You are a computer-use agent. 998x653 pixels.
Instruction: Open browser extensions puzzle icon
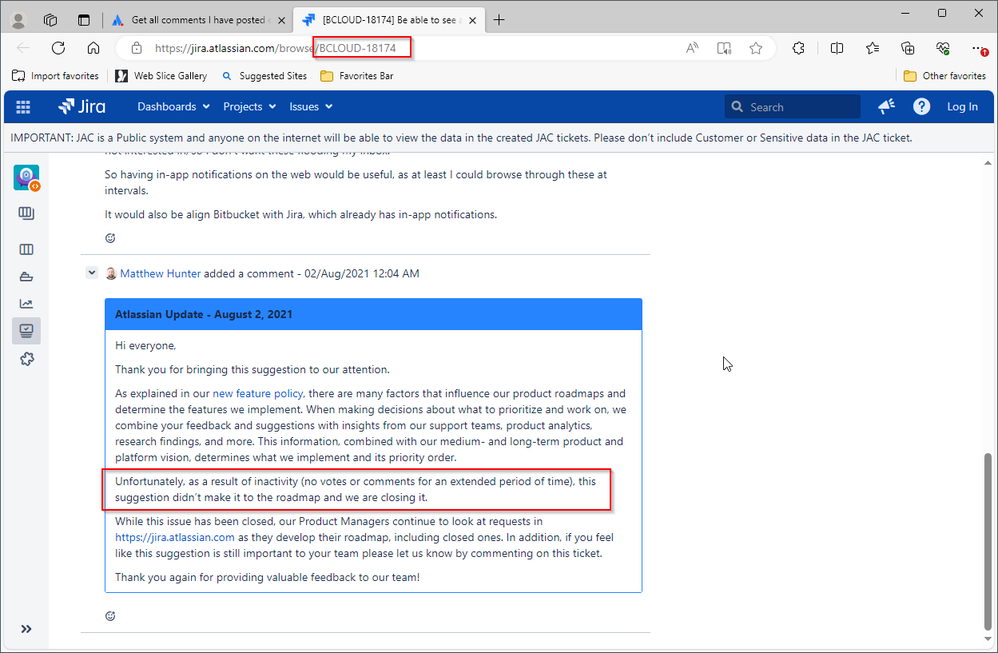click(798, 48)
